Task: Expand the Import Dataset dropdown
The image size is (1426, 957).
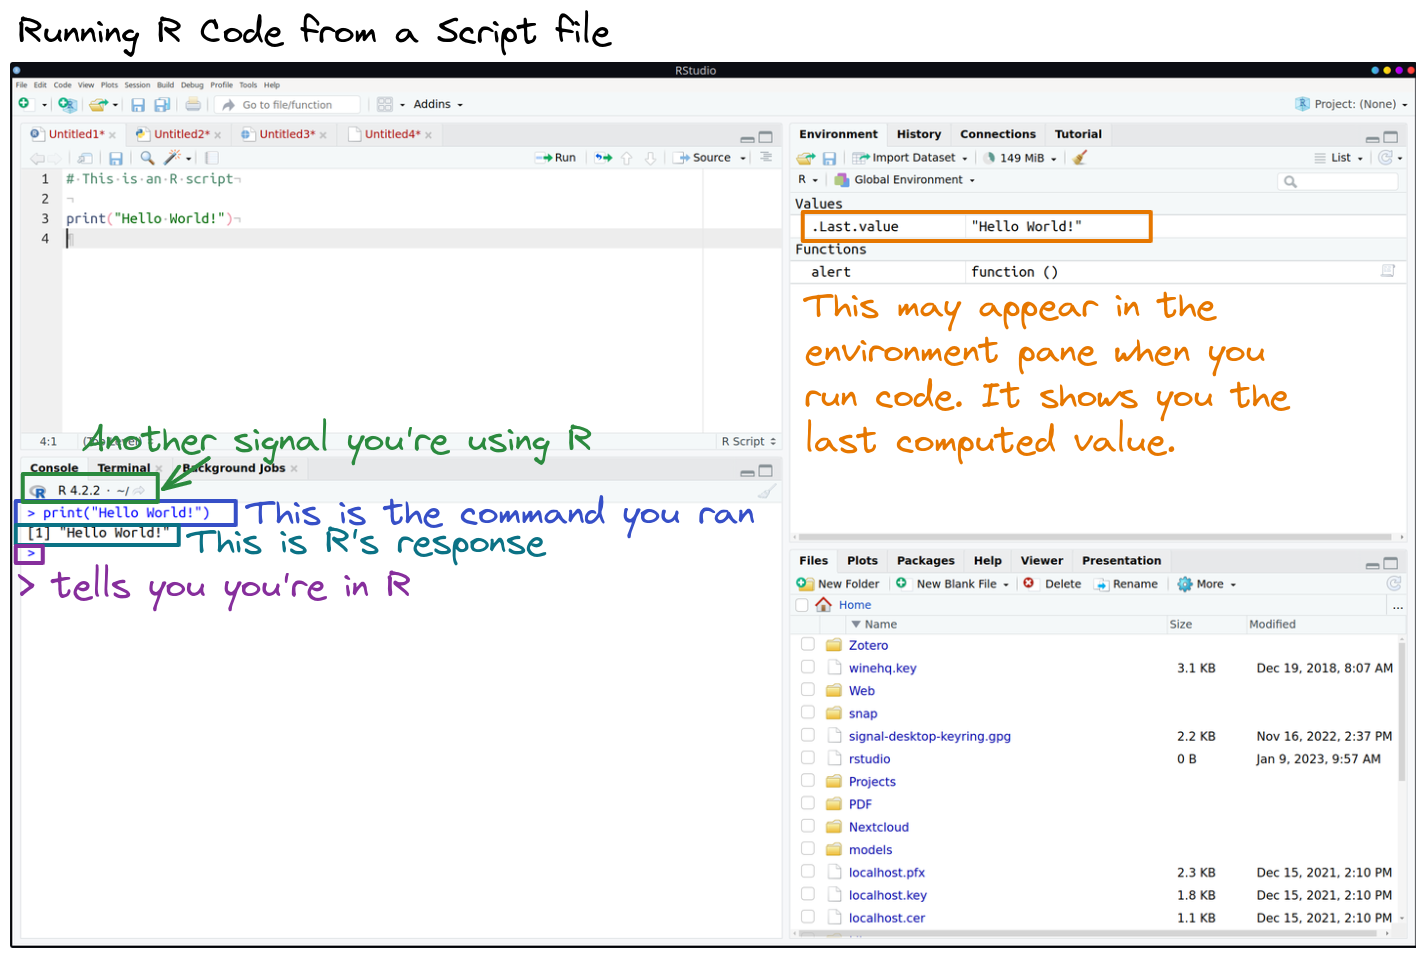Action: (x=912, y=158)
